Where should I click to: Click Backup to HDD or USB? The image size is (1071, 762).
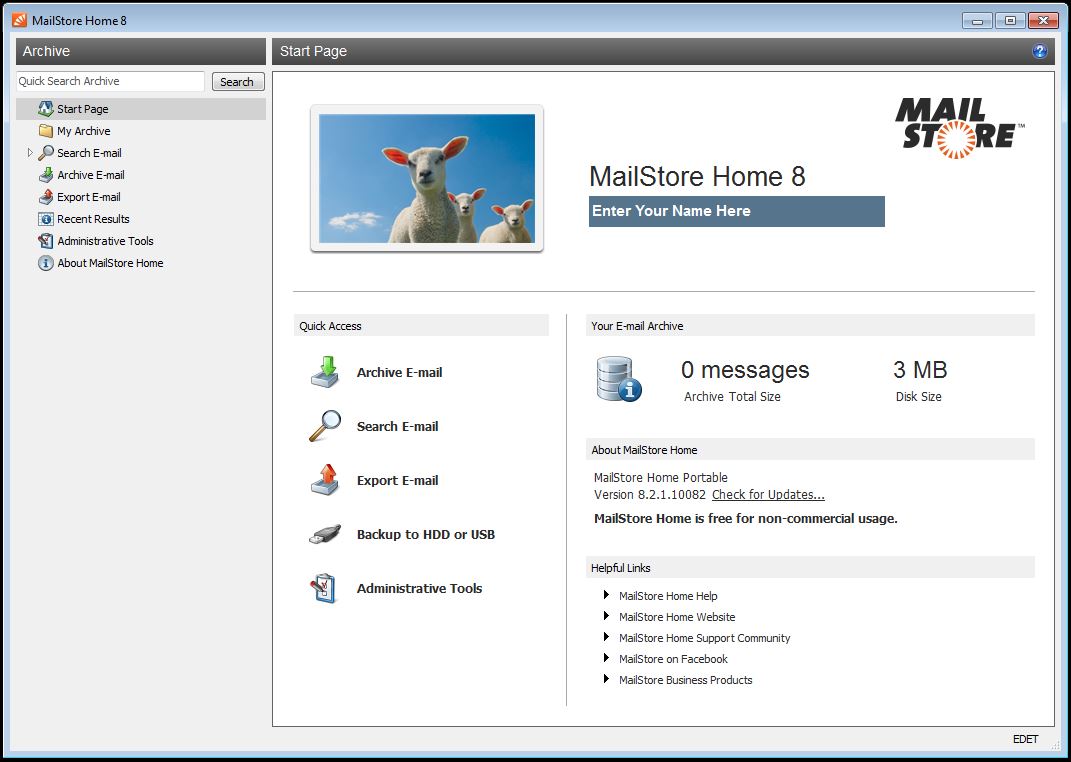[x=426, y=534]
